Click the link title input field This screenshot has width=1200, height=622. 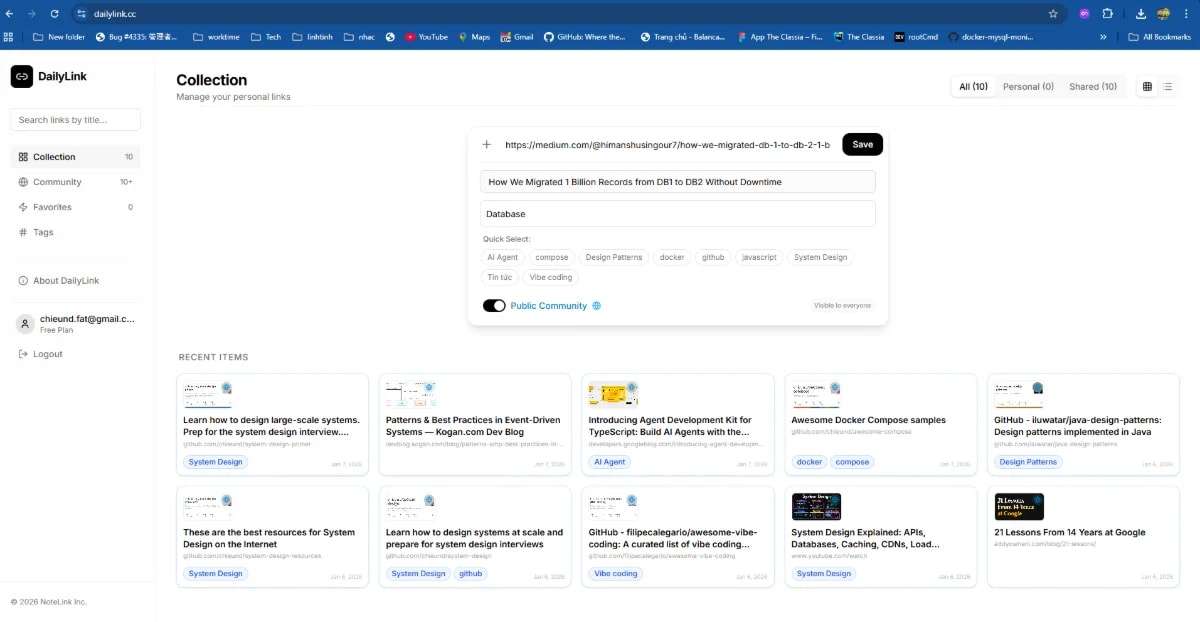click(677, 181)
